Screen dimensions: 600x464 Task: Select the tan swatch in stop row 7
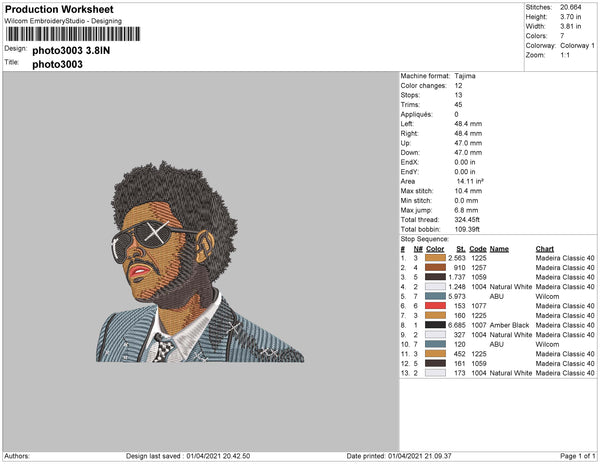(x=435, y=316)
